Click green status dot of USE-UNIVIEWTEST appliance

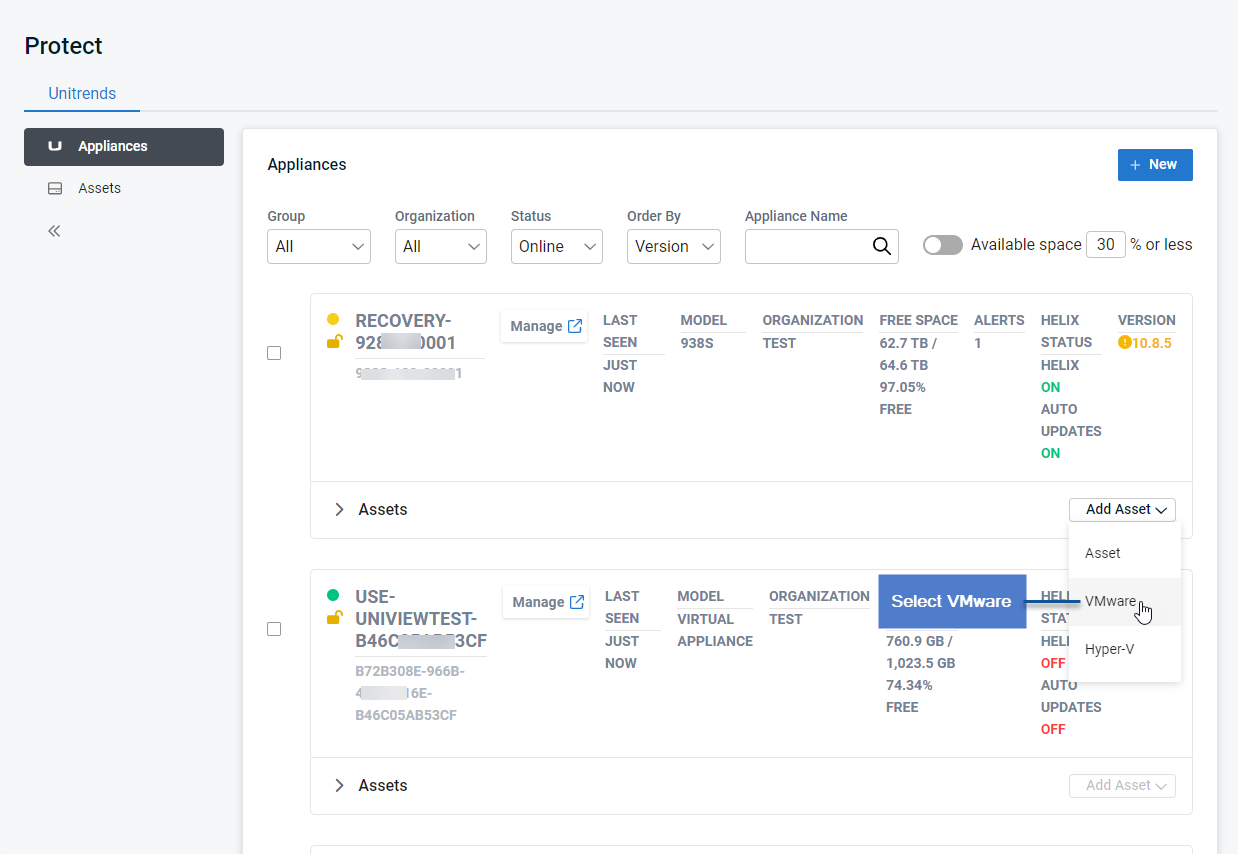[333, 596]
